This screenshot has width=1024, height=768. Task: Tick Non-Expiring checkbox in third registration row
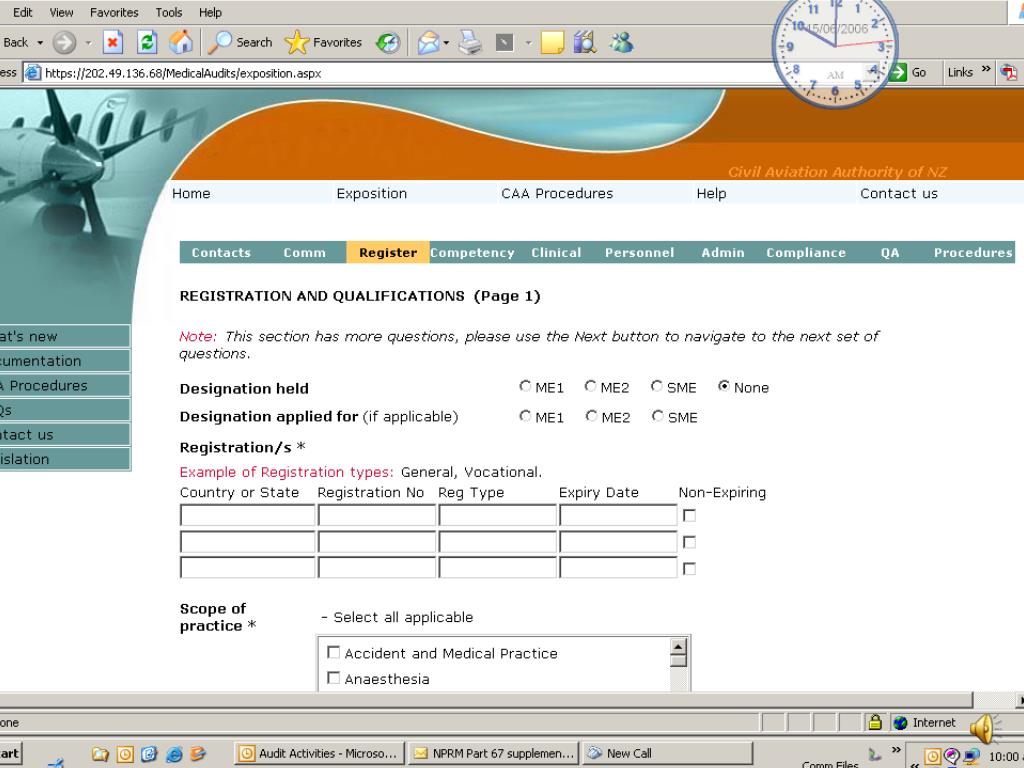[689, 569]
